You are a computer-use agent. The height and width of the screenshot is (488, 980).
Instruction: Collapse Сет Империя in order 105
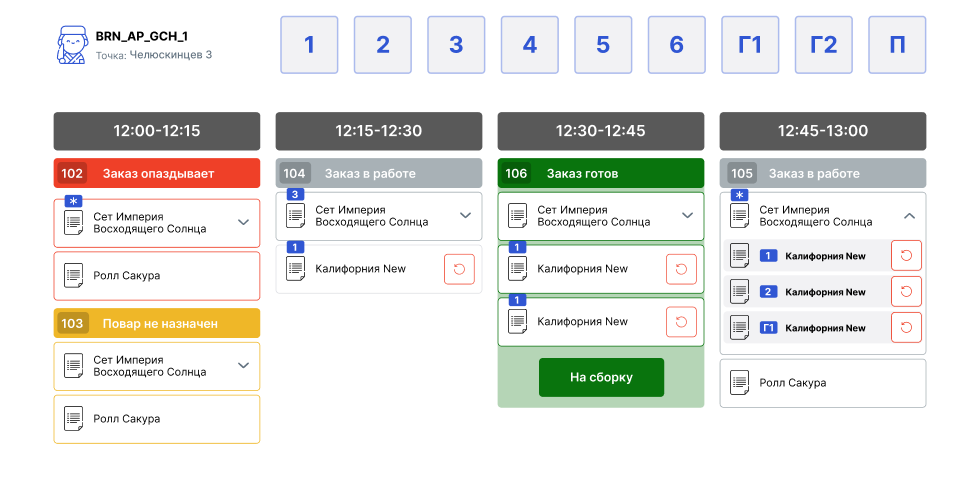point(909,216)
